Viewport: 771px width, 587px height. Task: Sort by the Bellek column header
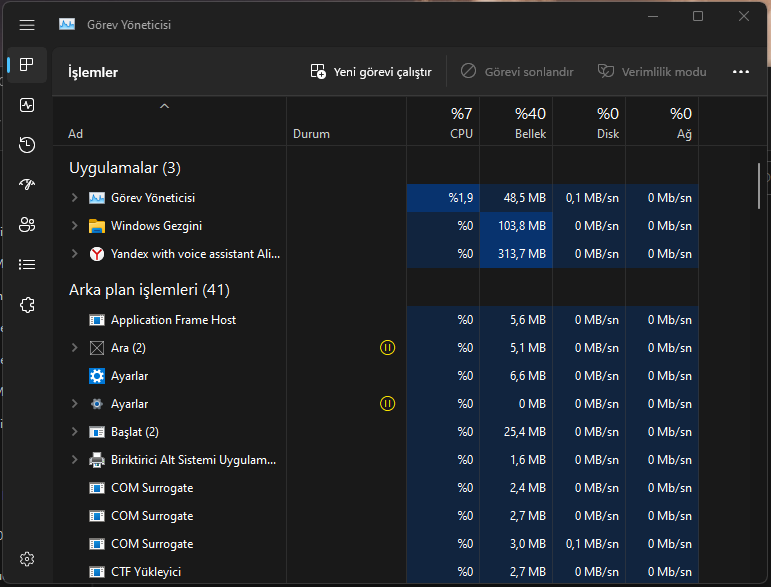click(516, 121)
